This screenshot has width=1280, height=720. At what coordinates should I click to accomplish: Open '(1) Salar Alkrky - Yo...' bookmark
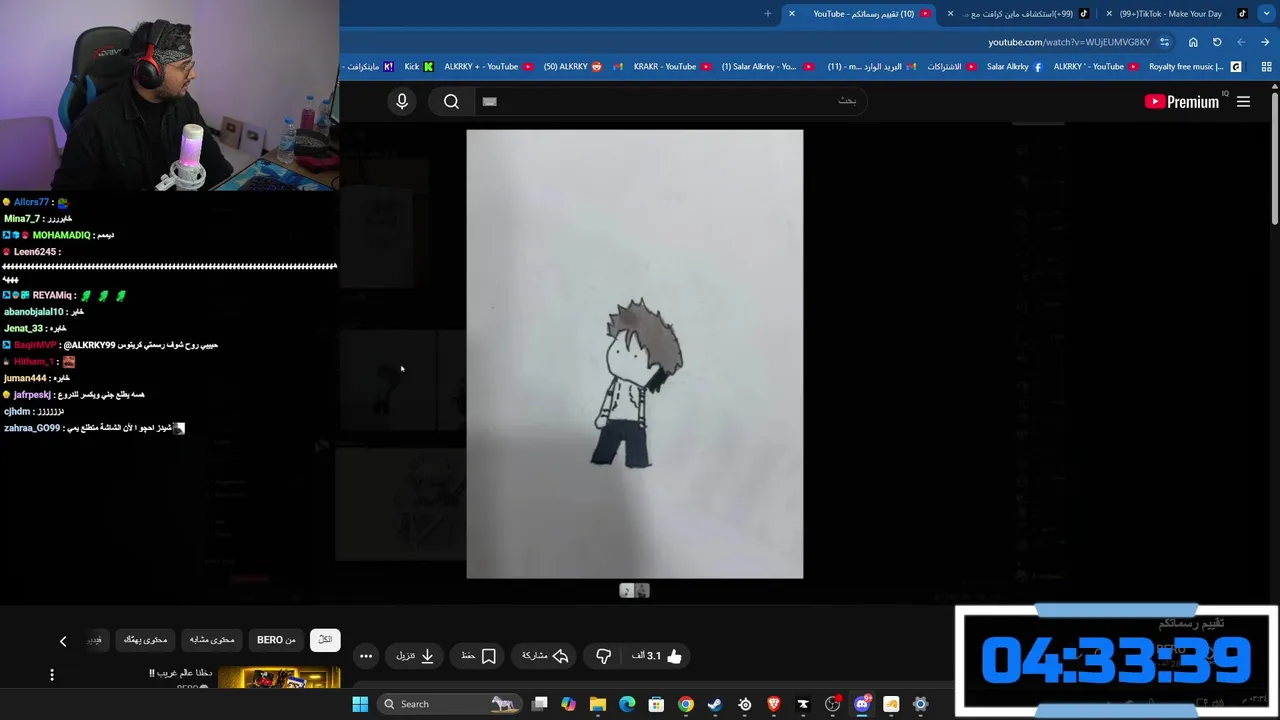767,67
